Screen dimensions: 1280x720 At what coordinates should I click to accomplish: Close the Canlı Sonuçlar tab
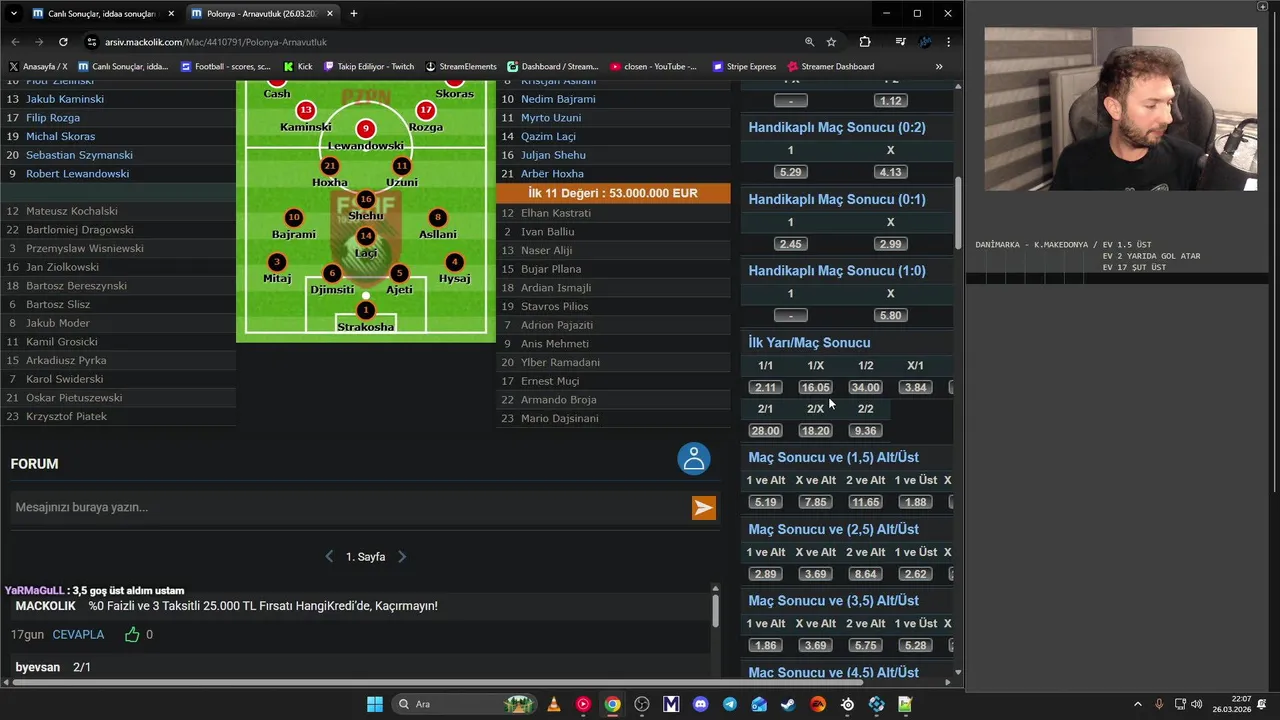tap(171, 14)
